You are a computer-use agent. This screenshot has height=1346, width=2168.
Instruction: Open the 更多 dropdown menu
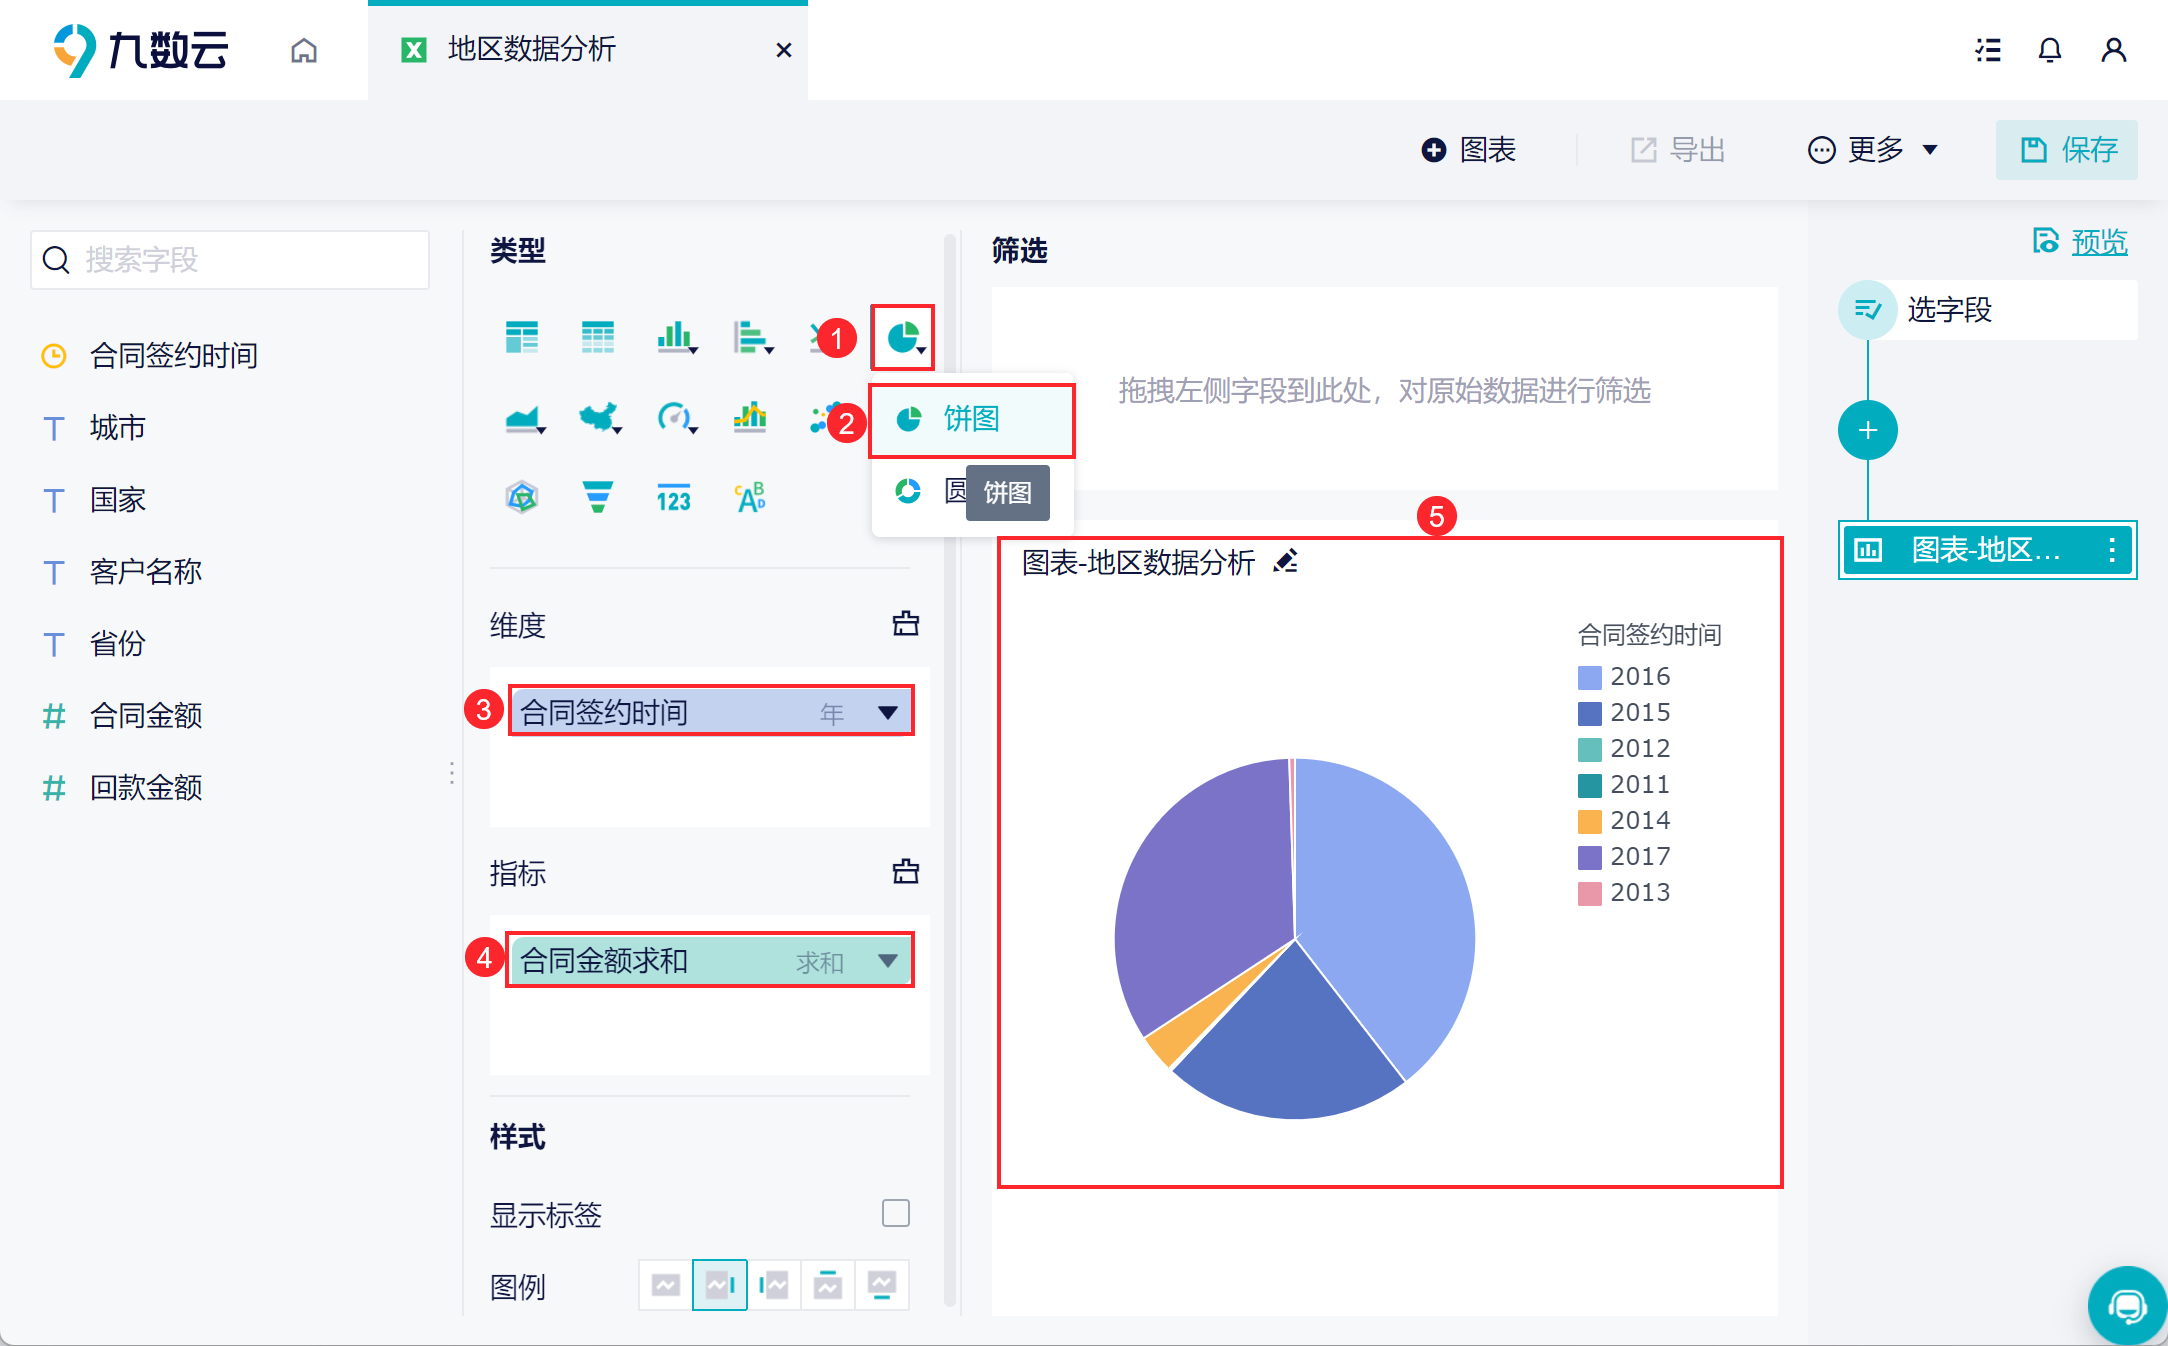[1873, 150]
